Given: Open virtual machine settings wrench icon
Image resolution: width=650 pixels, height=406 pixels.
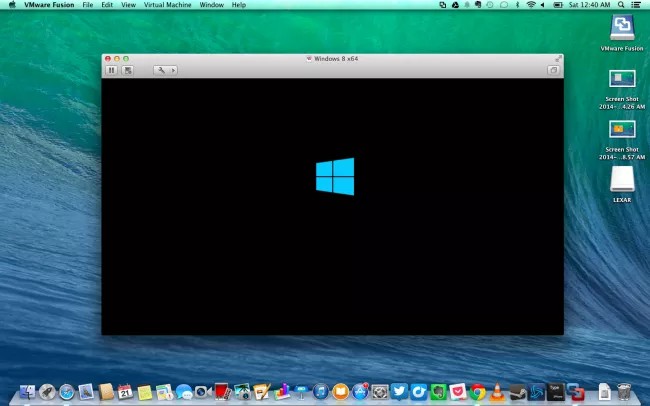Looking at the screenshot, I should point(161,71).
